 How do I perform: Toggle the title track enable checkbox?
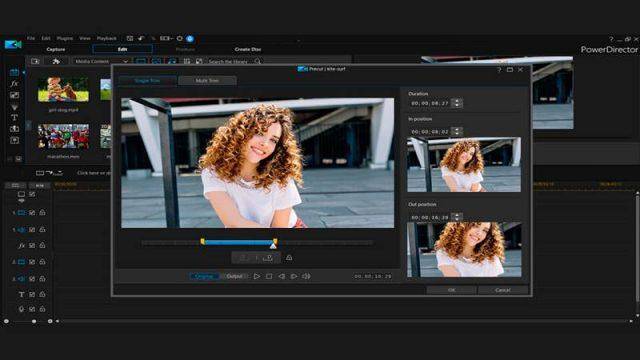[x=32, y=294]
